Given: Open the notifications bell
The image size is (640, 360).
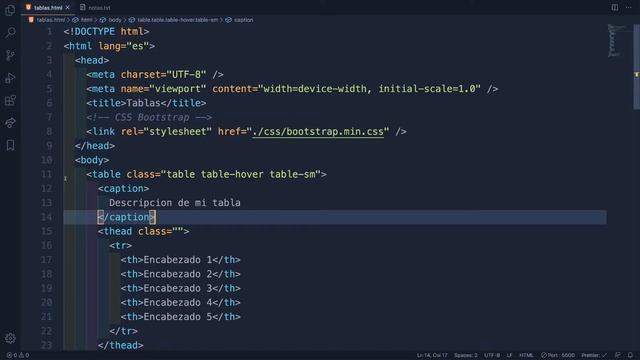Looking at the screenshot, I should pos(630,355).
